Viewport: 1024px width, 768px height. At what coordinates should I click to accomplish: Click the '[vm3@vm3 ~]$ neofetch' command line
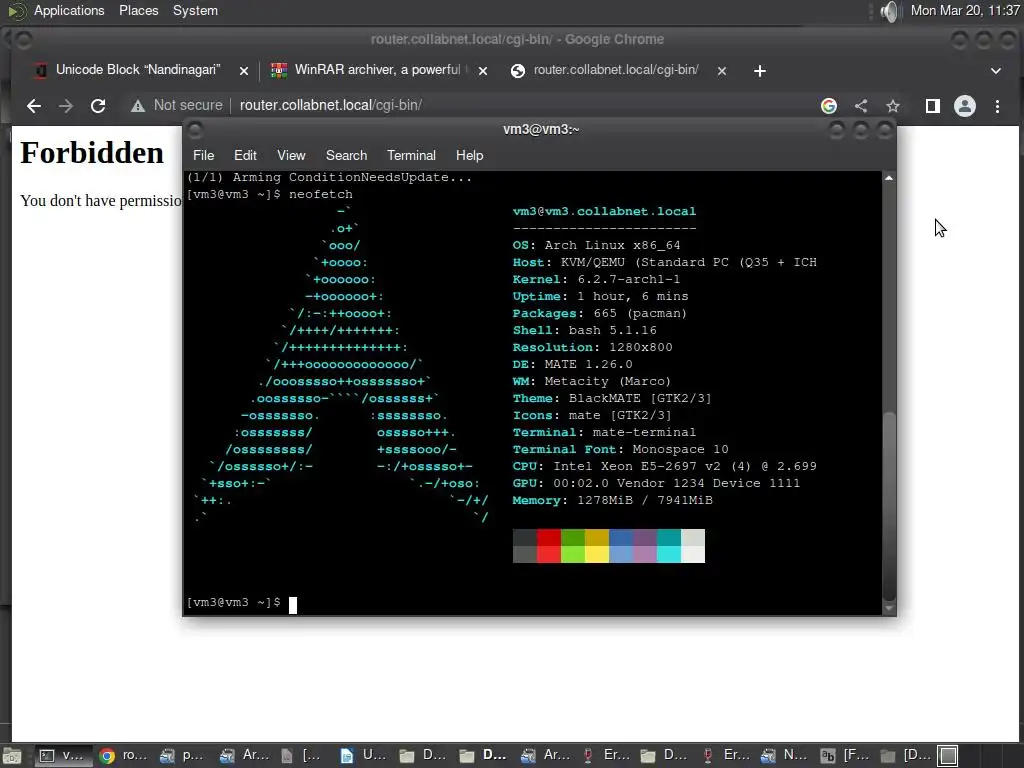(x=270, y=194)
